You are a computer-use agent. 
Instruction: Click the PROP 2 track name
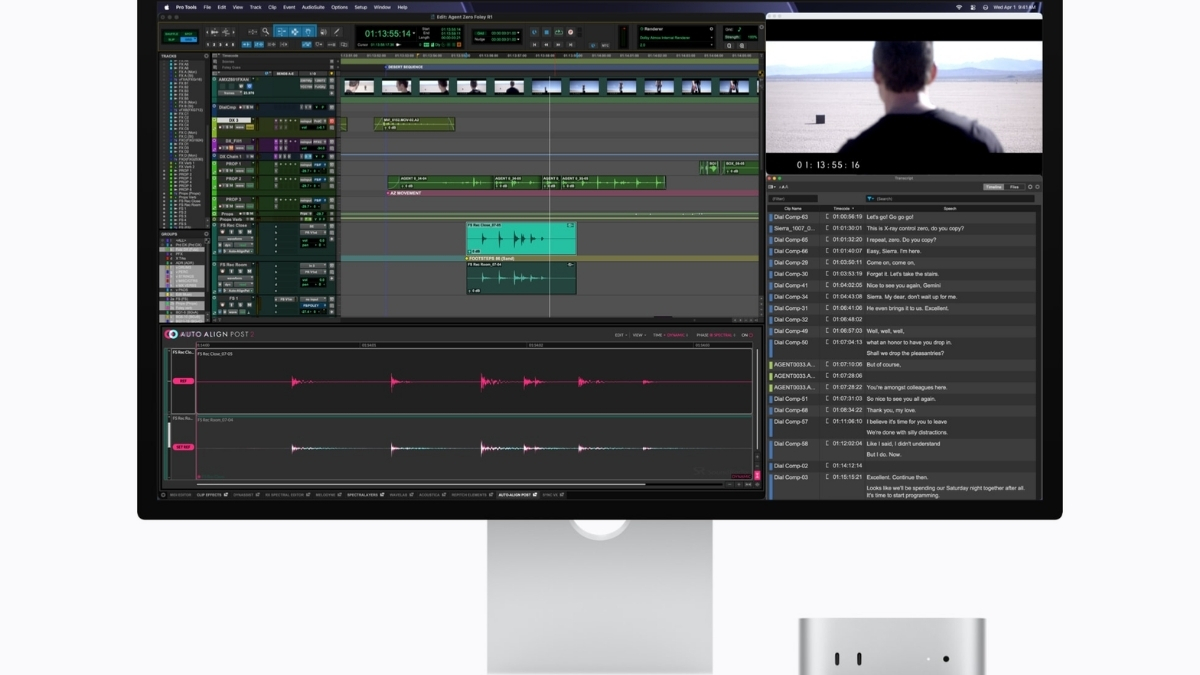click(233, 178)
